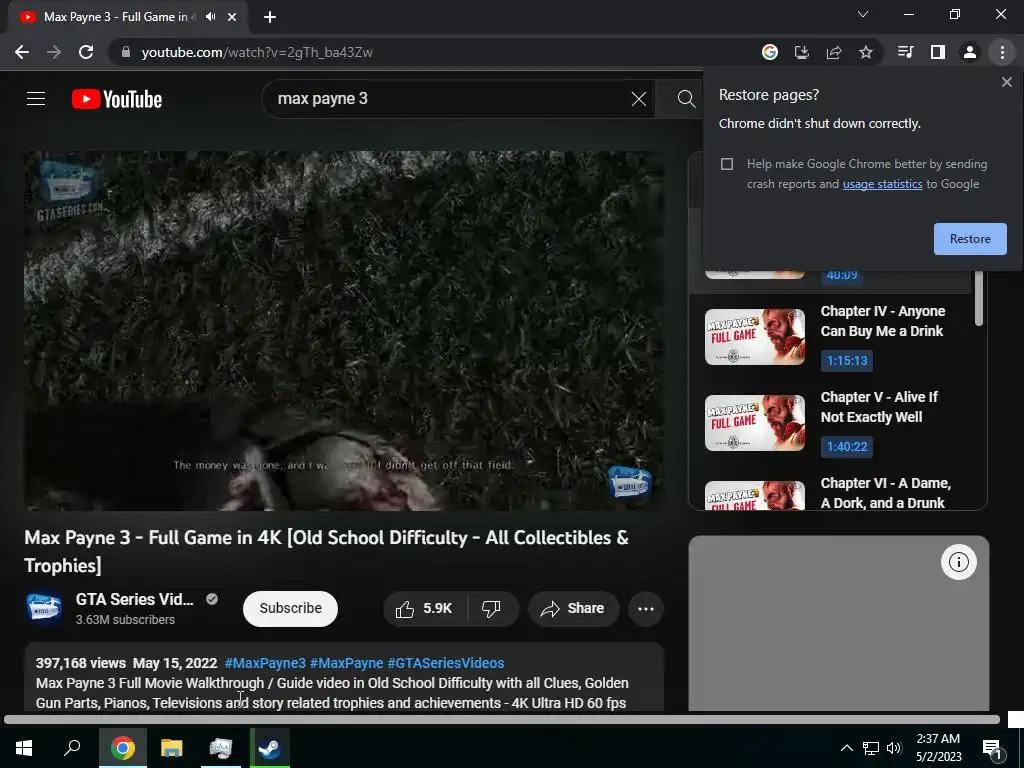Image resolution: width=1024 pixels, height=768 pixels.
Task: Tick the crash reports checkbox
Action: point(727,164)
